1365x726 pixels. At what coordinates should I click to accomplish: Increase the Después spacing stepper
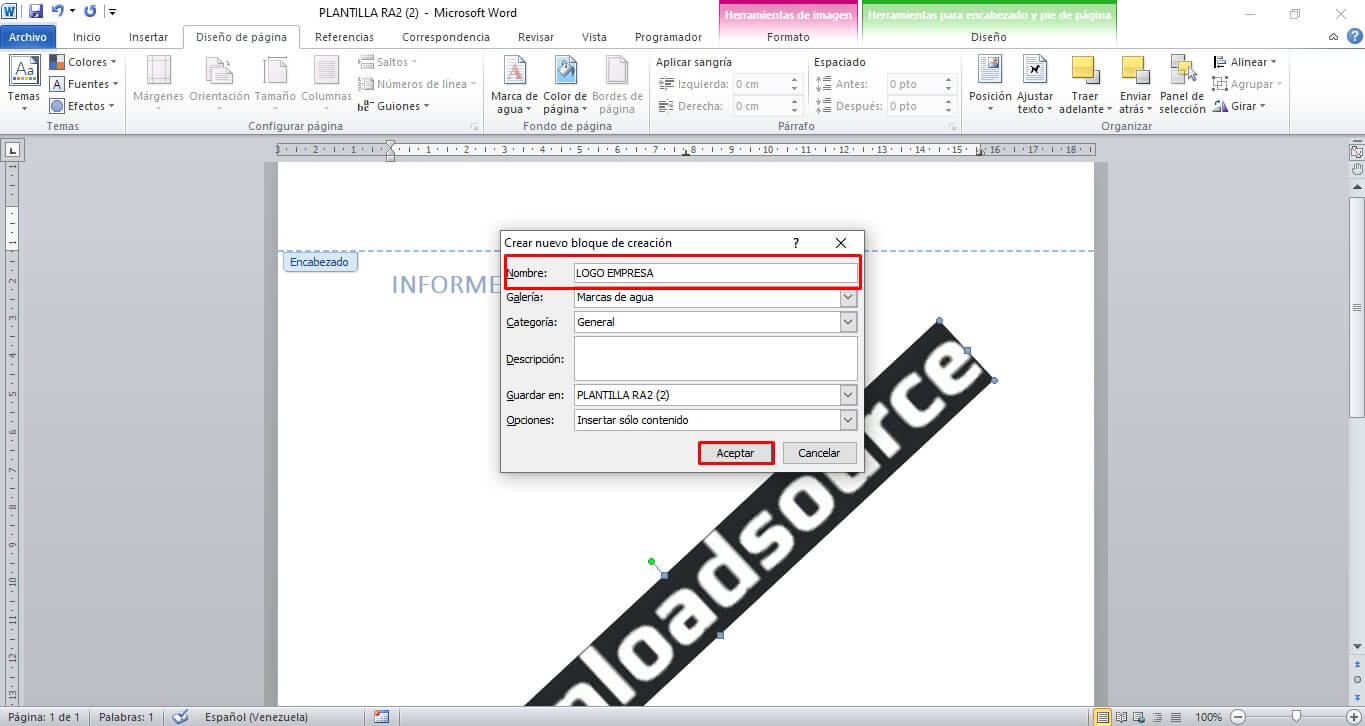point(949,102)
